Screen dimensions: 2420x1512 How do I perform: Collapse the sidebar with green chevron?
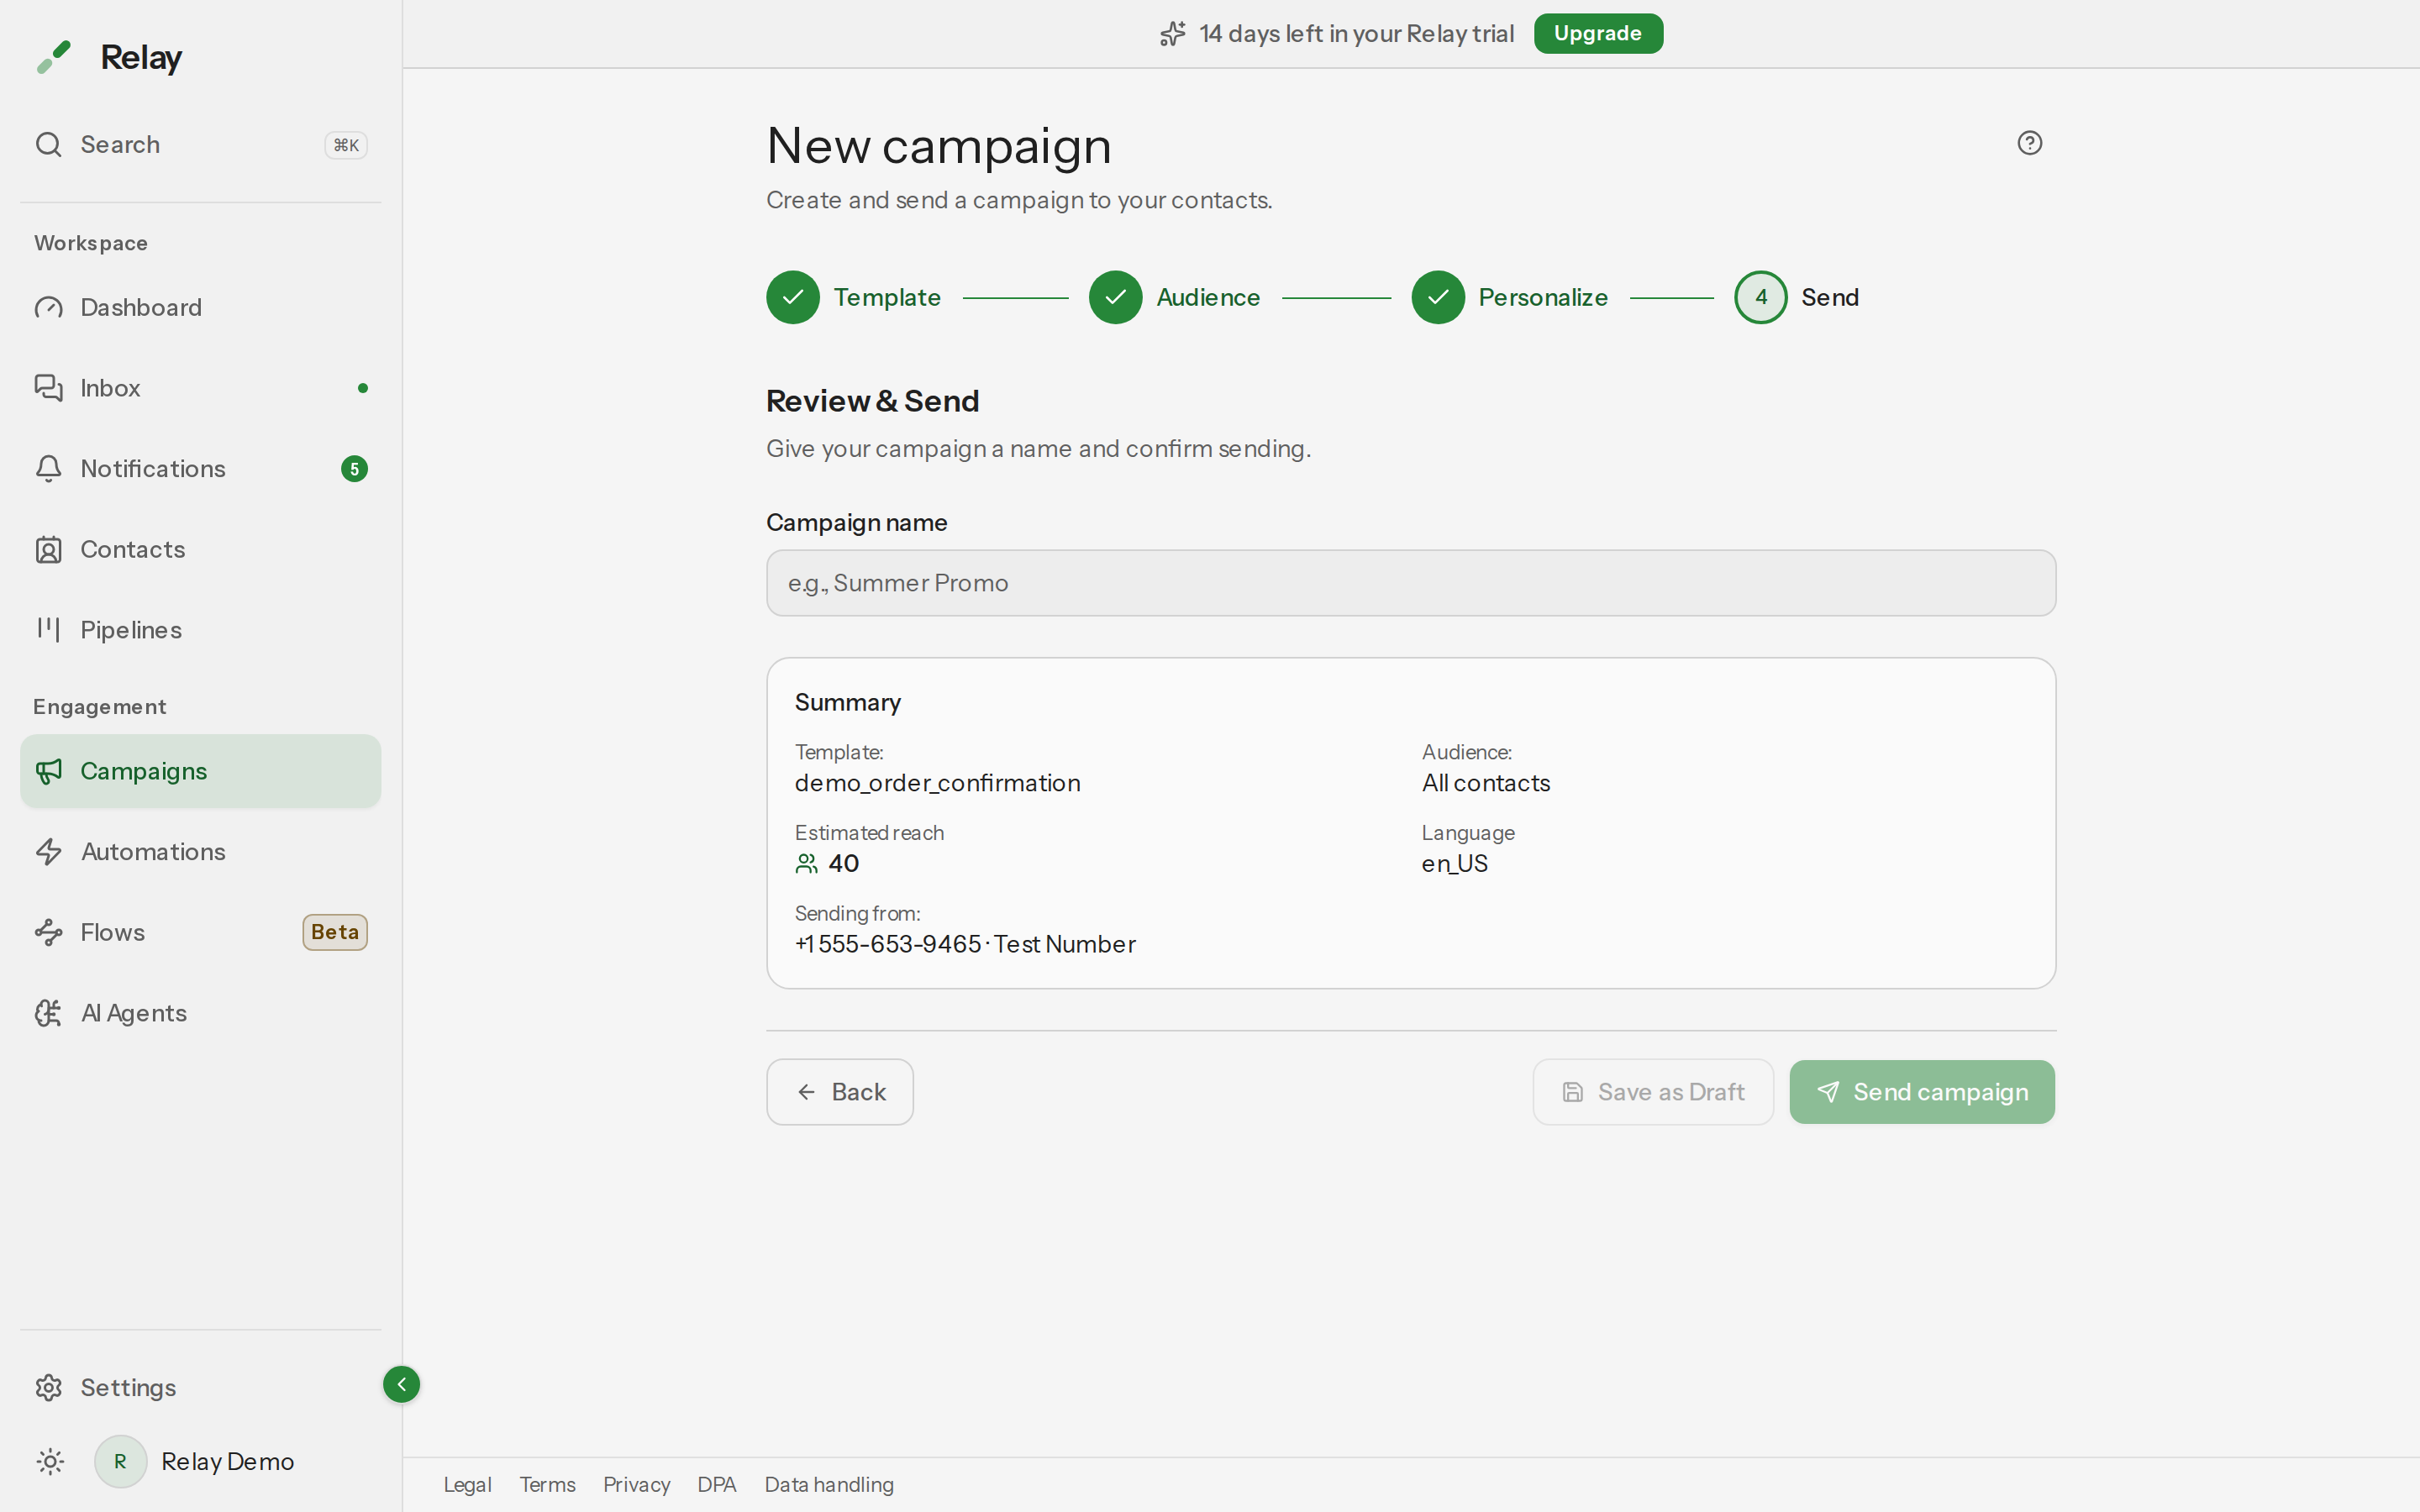pos(402,1385)
